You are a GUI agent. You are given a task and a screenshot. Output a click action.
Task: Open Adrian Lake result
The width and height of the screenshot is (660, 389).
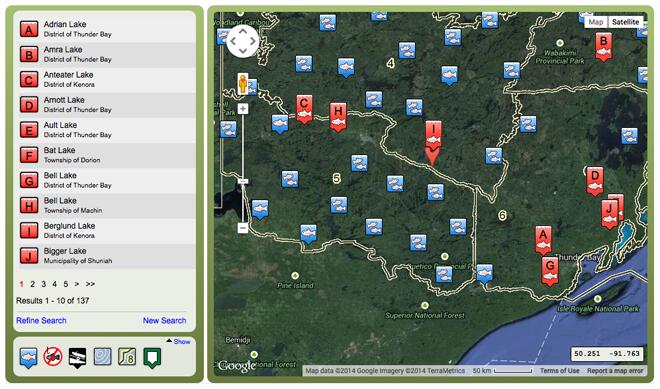(107, 29)
